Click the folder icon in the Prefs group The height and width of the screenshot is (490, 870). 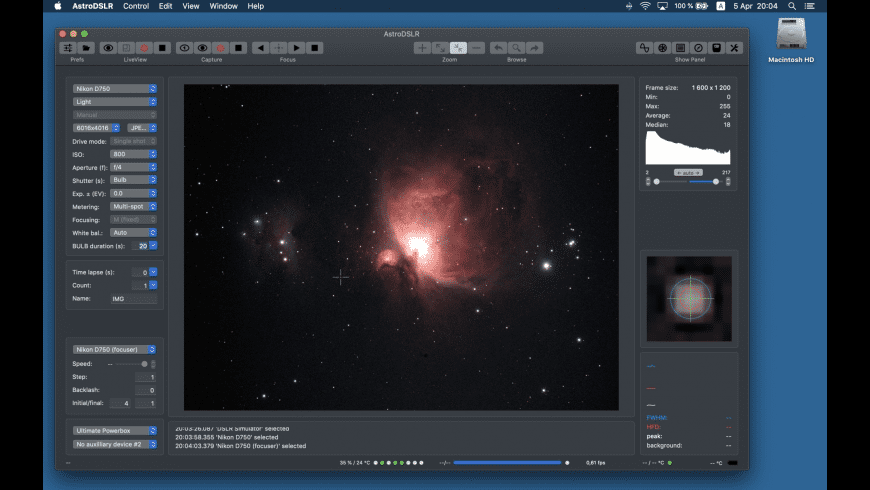pos(86,47)
